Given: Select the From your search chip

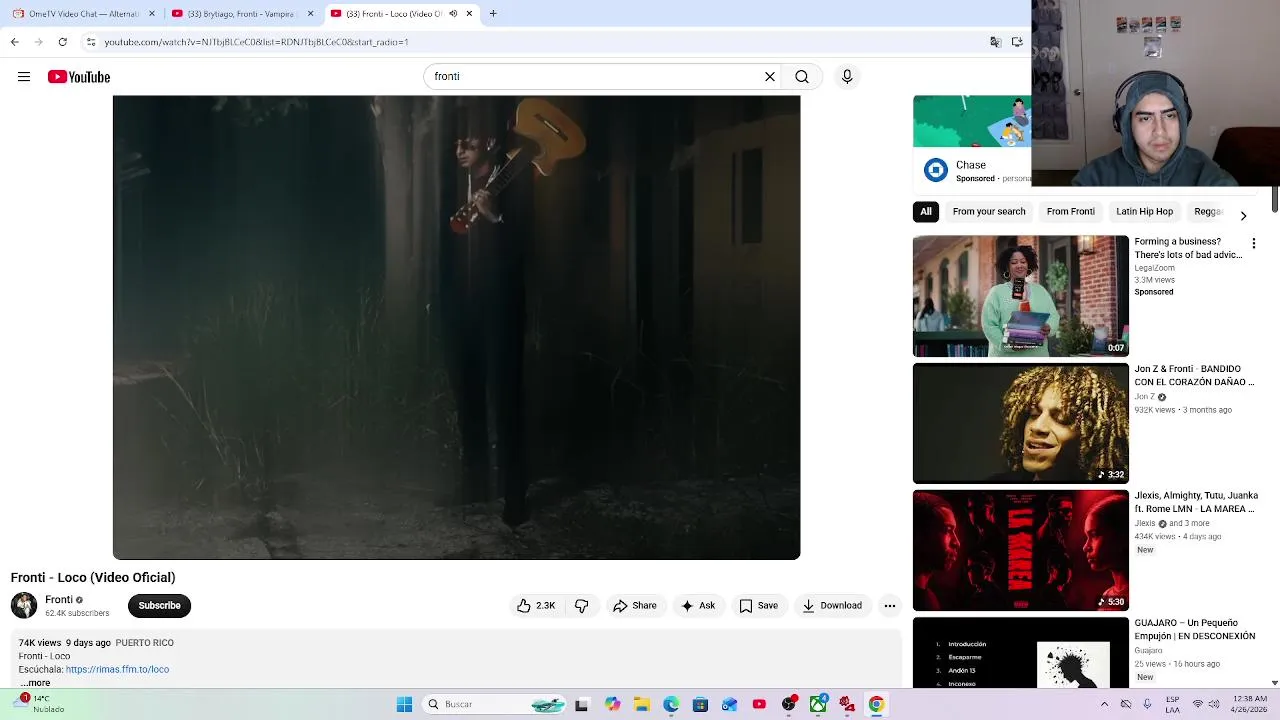Looking at the screenshot, I should 989,211.
